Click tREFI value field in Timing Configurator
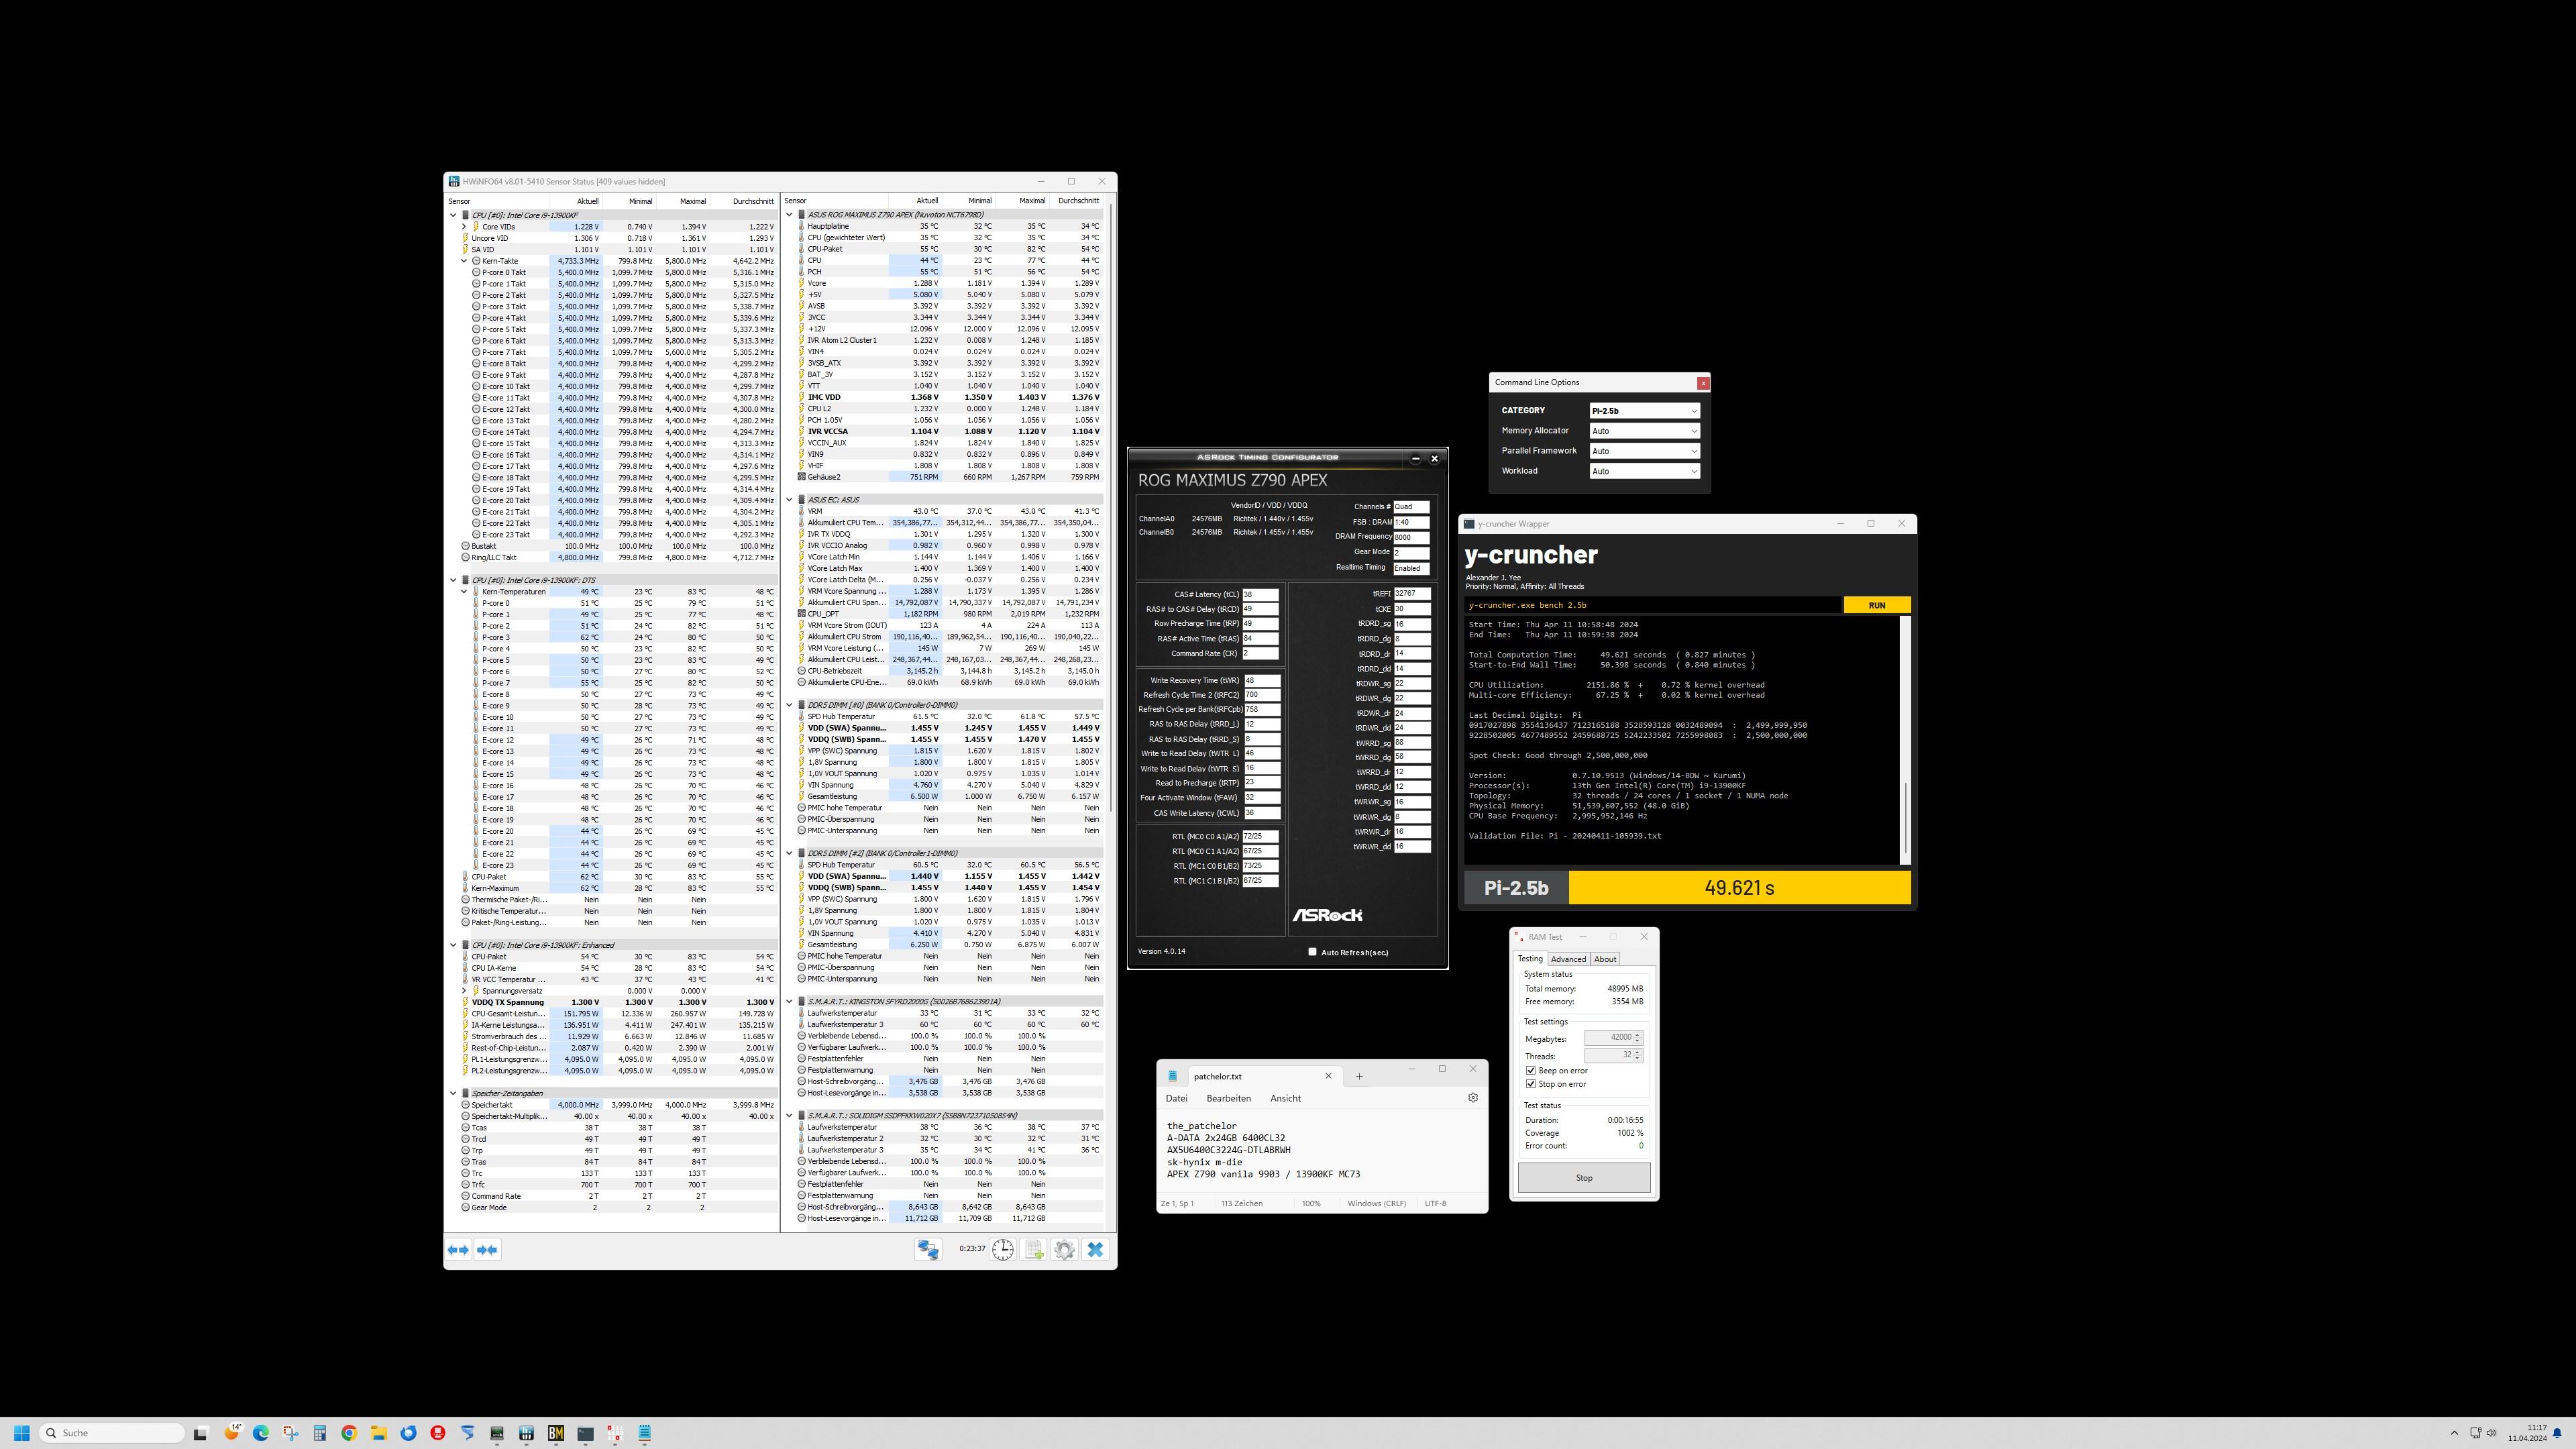The width and height of the screenshot is (2576, 1449). [x=1412, y=593]
